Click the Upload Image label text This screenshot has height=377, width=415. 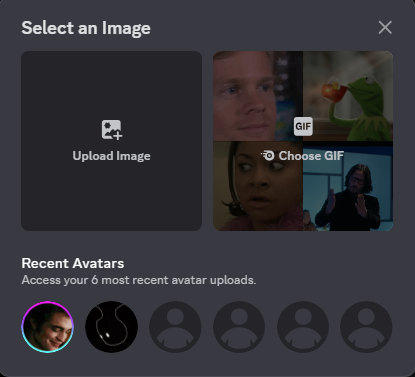(x=112, y=156)
